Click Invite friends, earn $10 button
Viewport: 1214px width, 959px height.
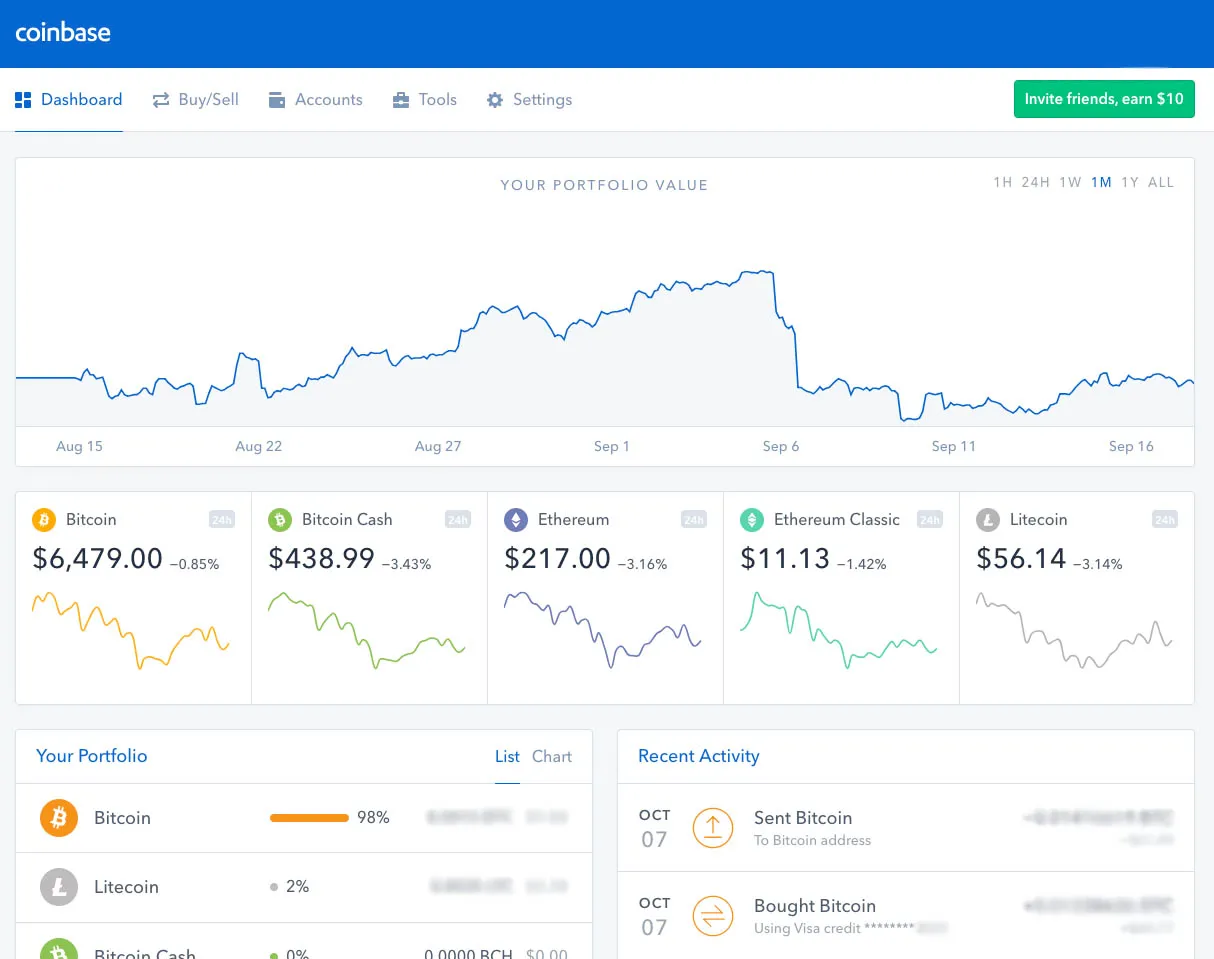point(1104,99)
